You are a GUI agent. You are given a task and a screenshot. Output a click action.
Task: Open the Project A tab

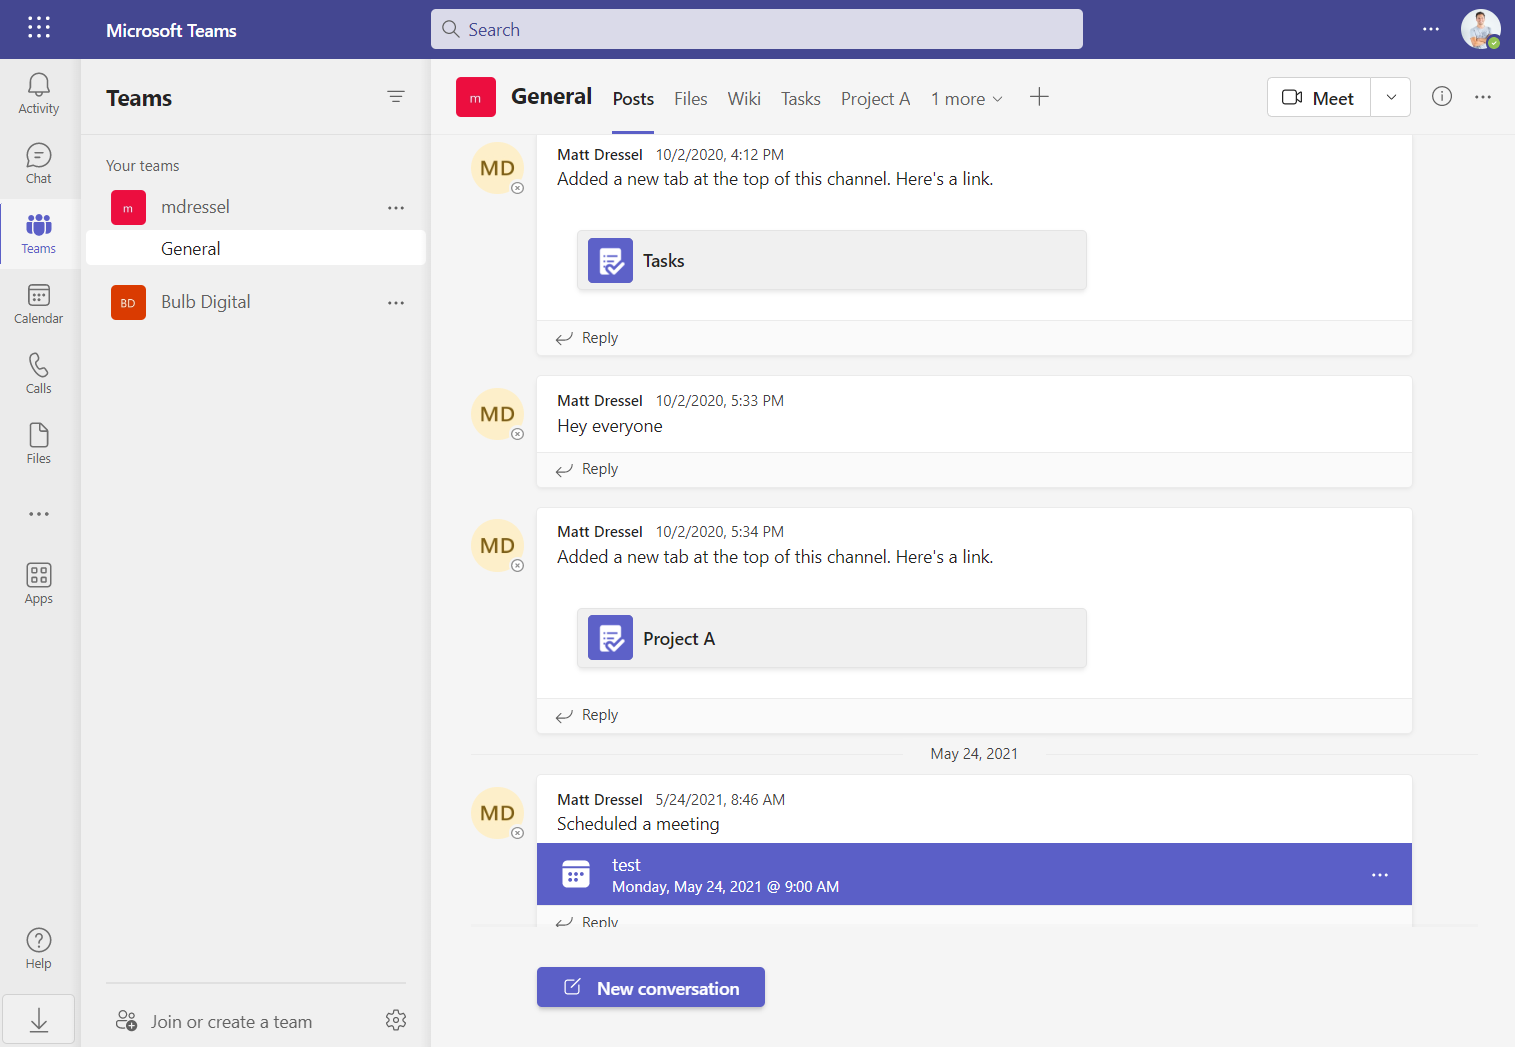tap(876, 99)
